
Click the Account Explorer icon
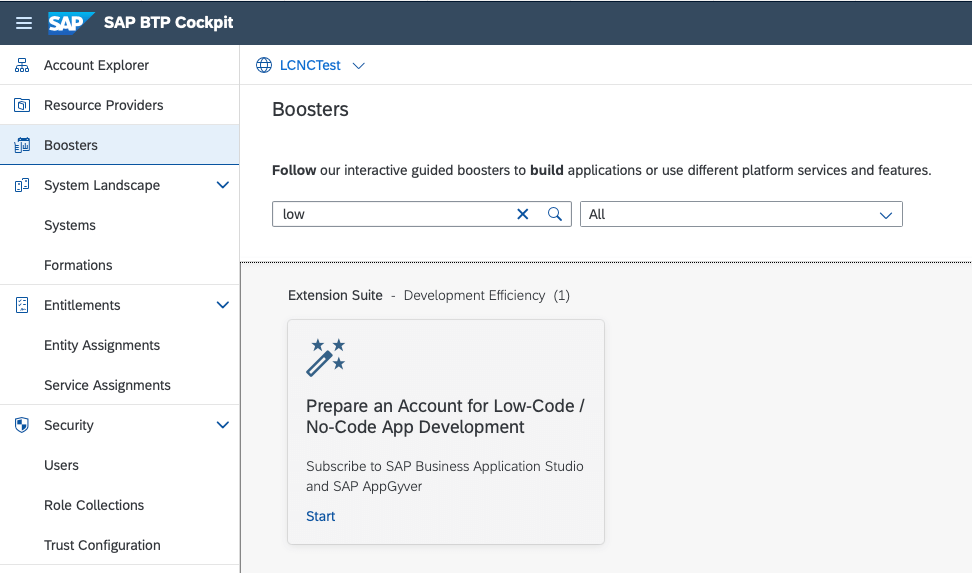click(x=22, y=65)
